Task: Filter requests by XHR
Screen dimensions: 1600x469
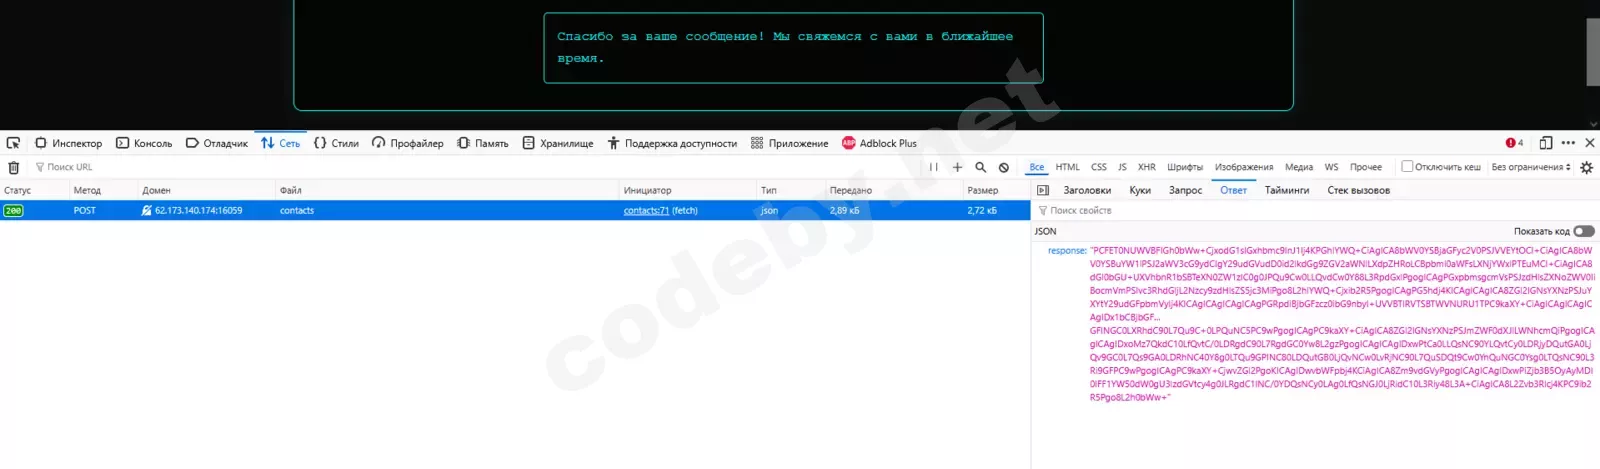Action: pyautogui.click(x=1147, y=167)
